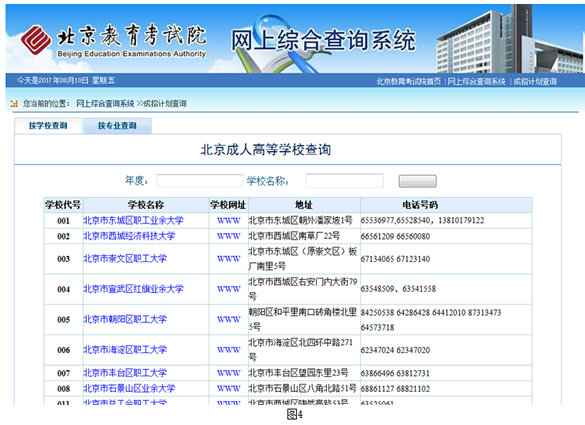Open the 北京市海淀区职工大学 link
The height and width of the screenshot is (425, 585).
pos(125,350)
